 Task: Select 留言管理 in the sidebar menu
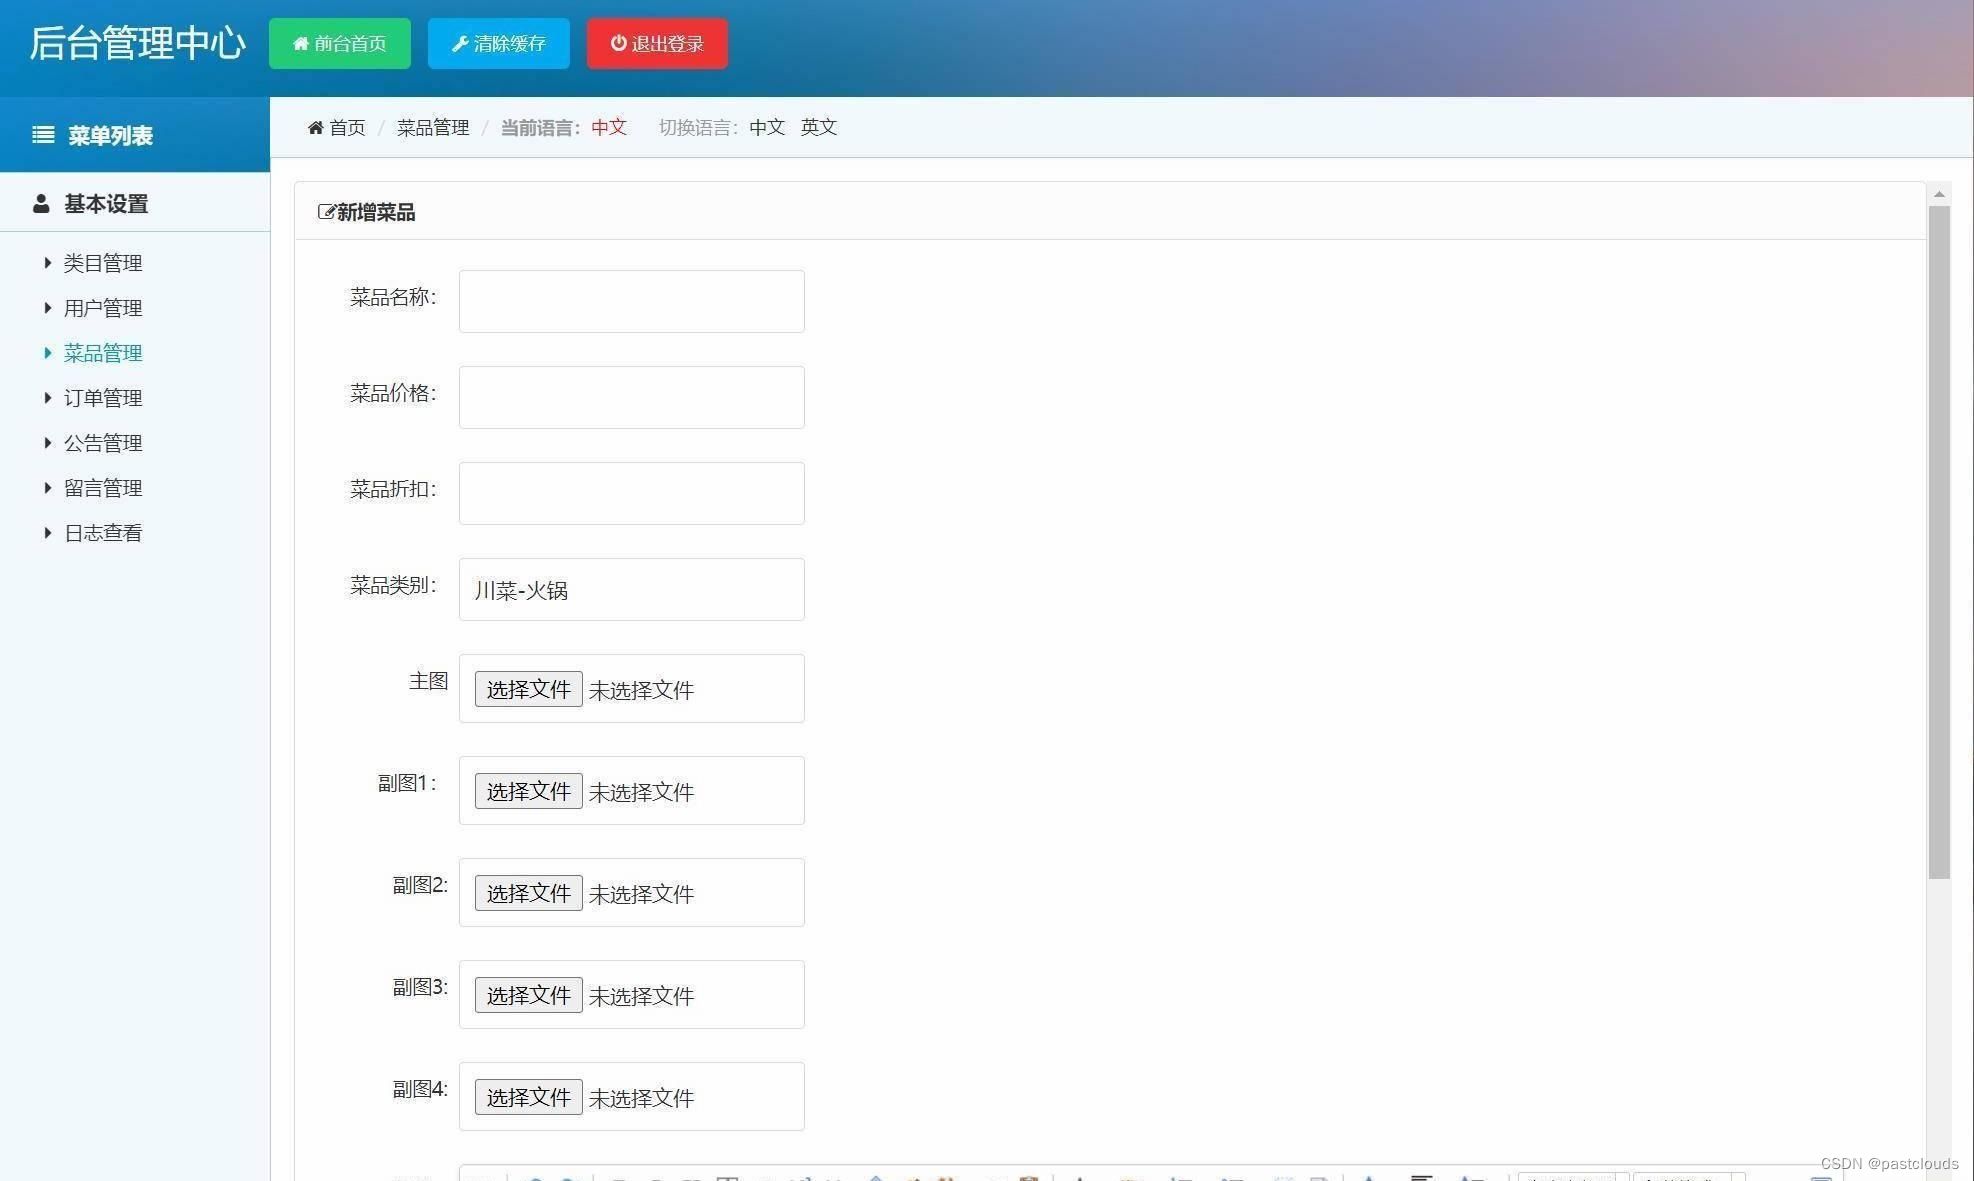103,487
